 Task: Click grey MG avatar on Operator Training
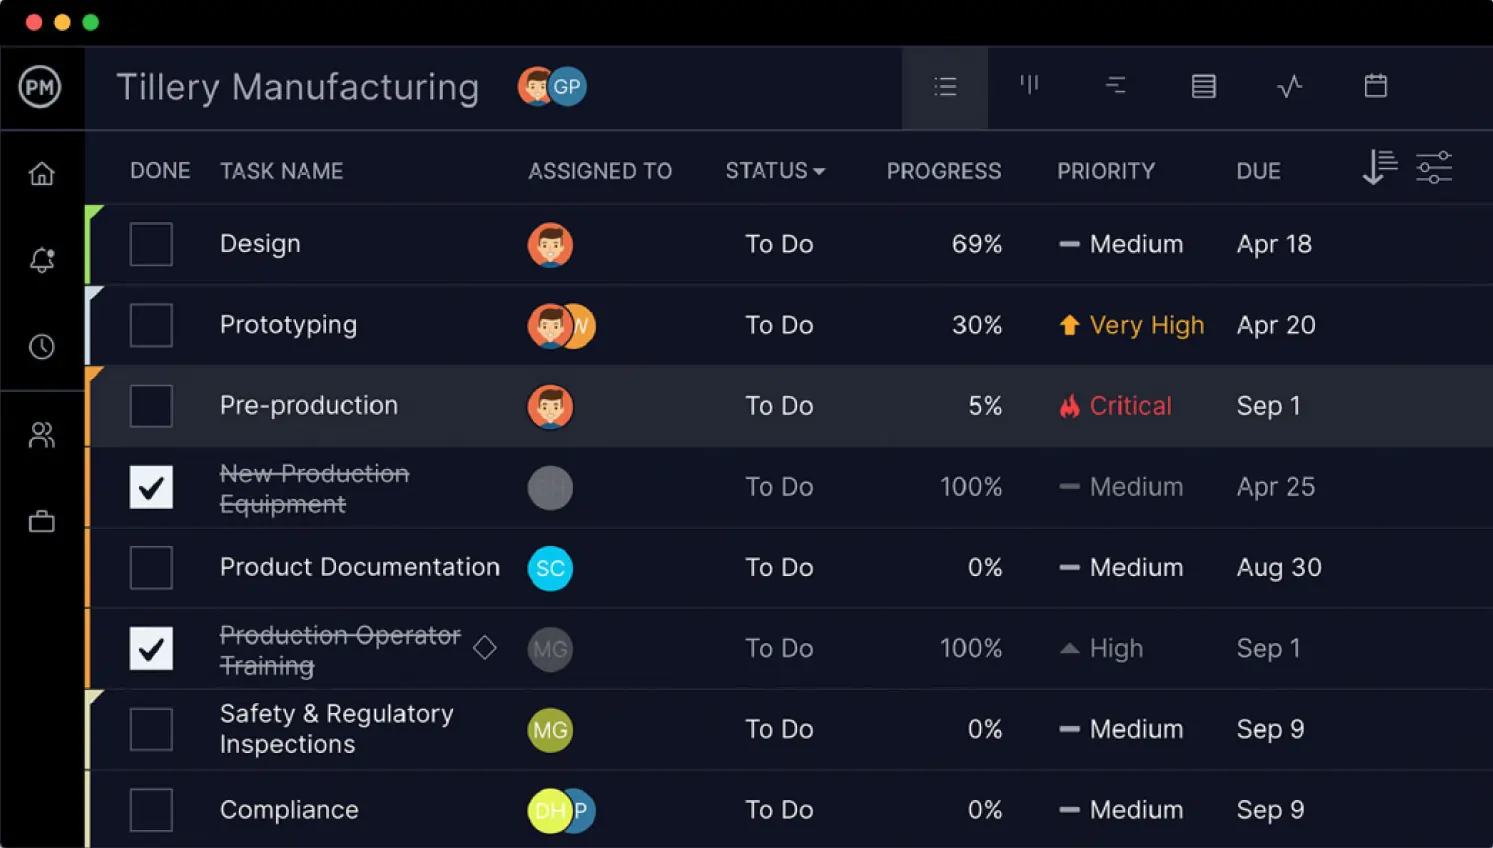tap(550, 649)
